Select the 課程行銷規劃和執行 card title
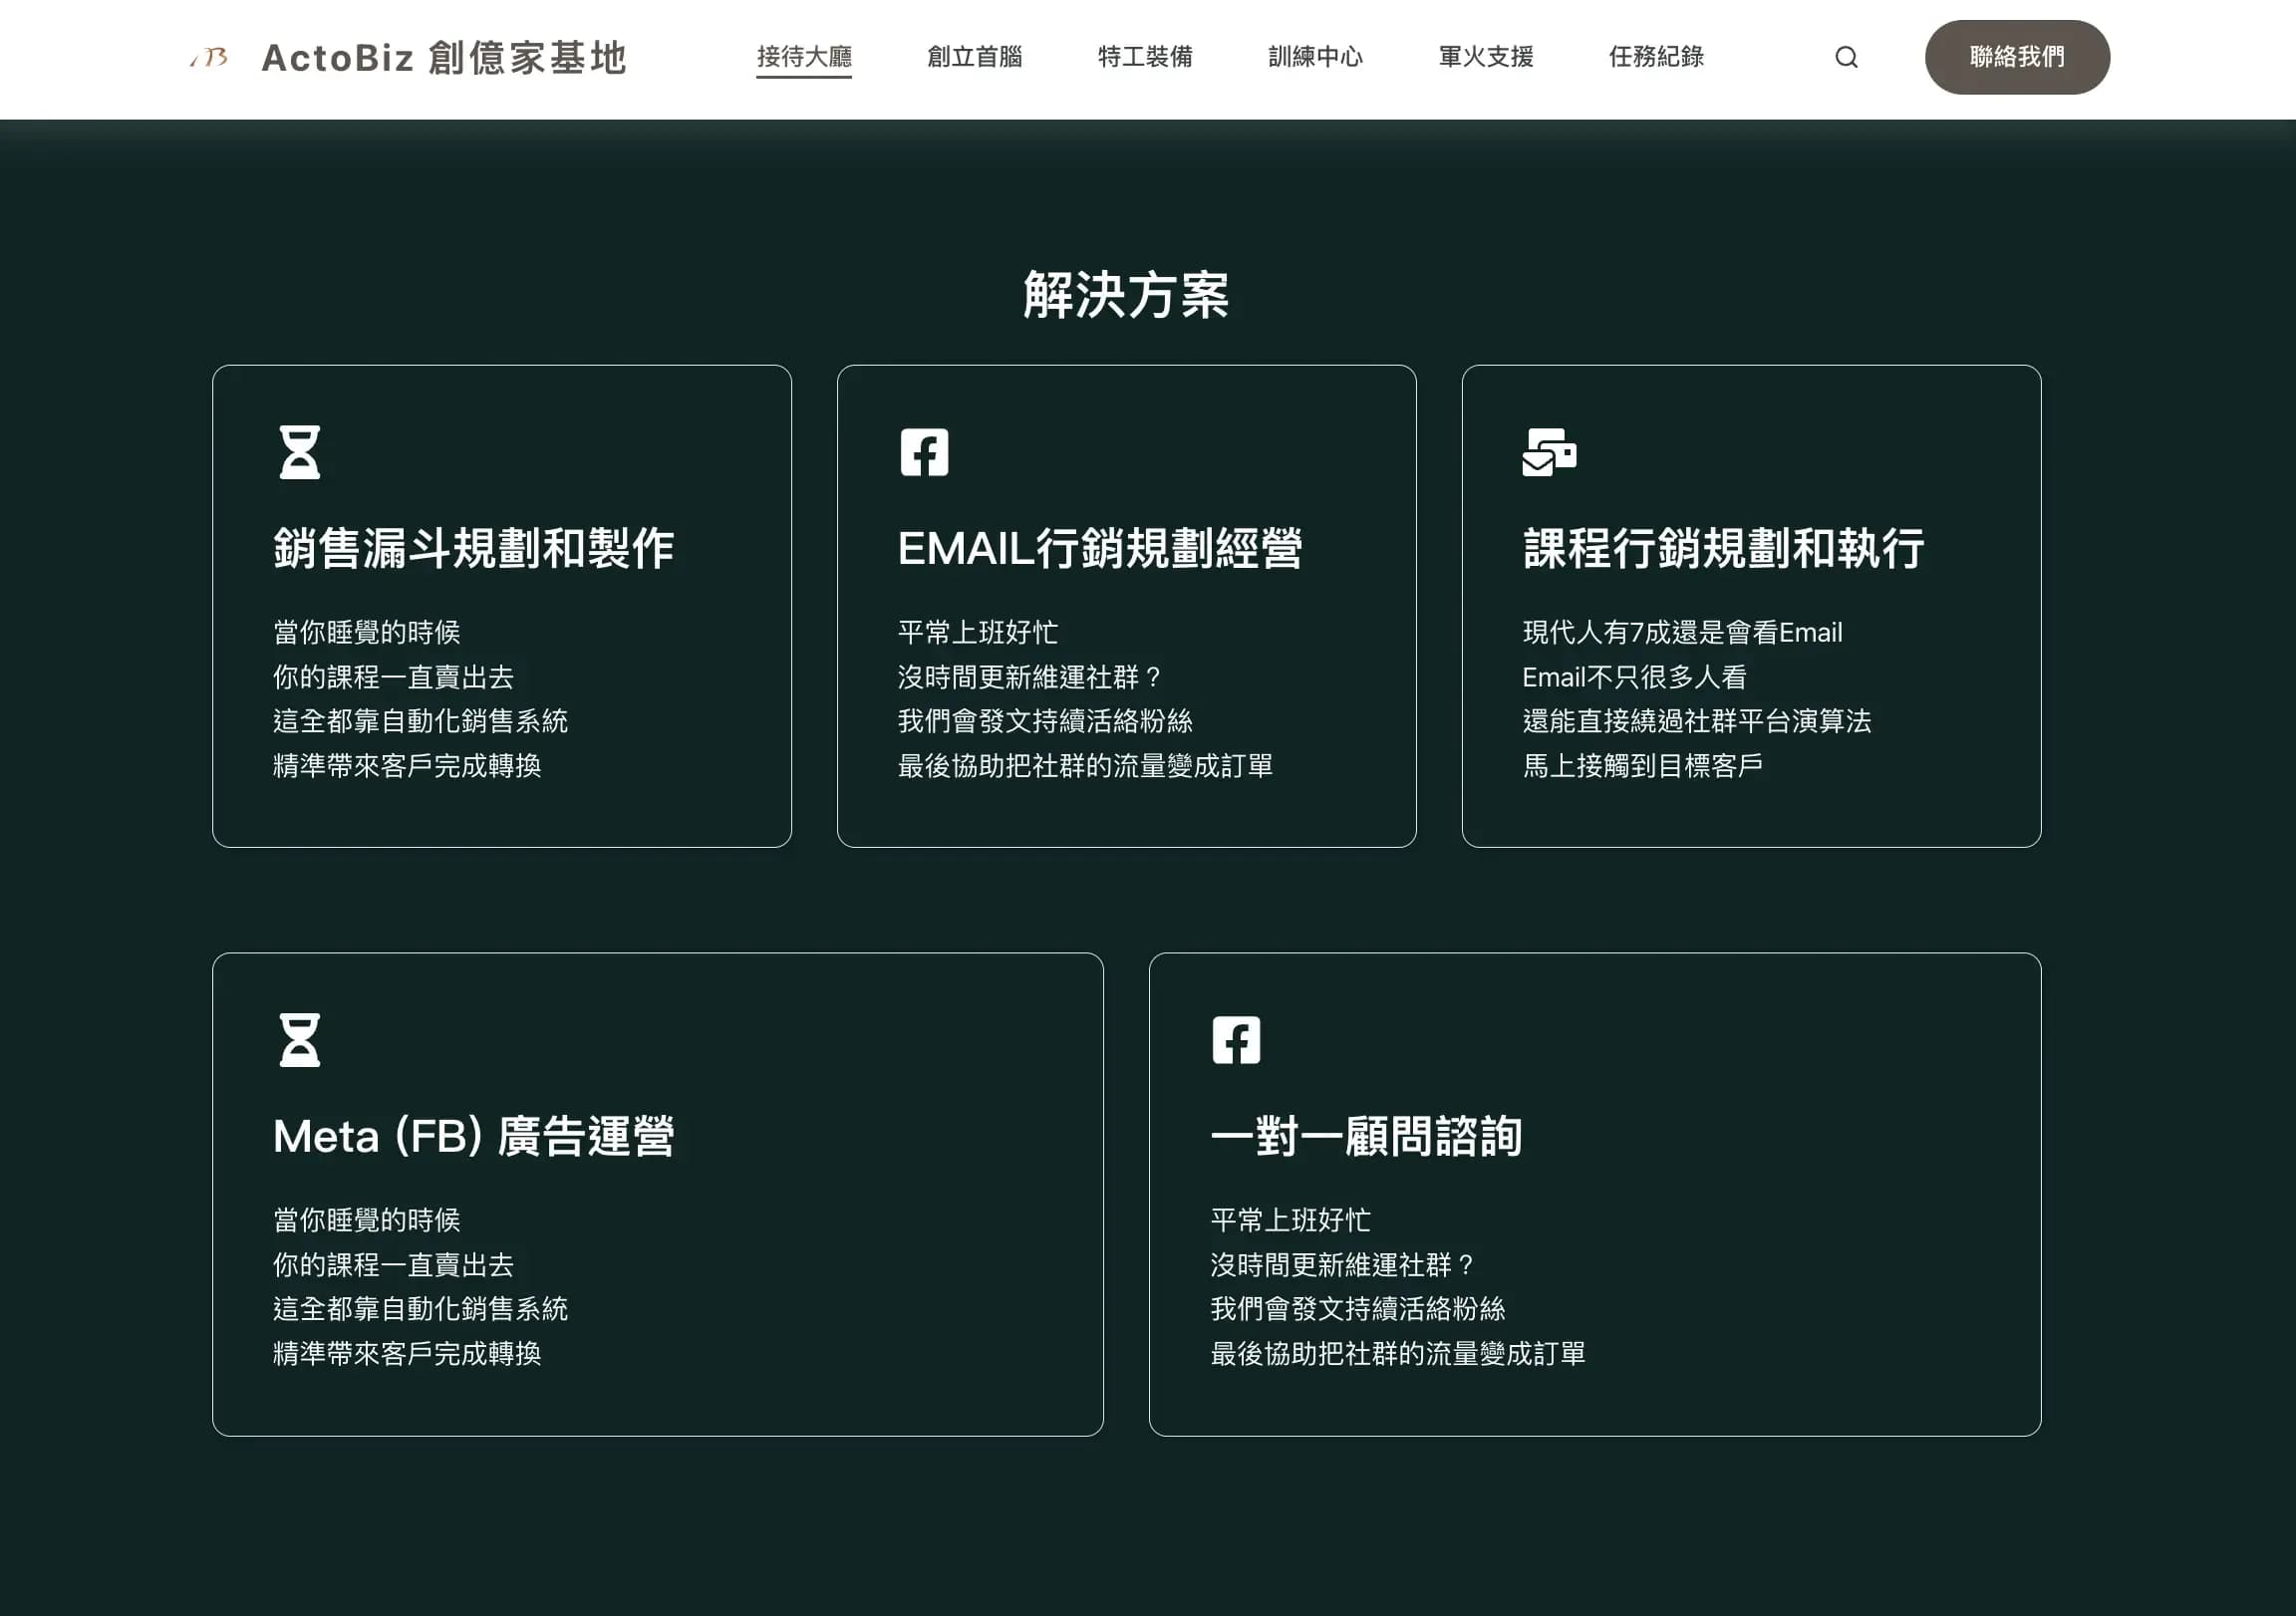Viewport: 2296px width, 1616px height. coord(1723,548)
